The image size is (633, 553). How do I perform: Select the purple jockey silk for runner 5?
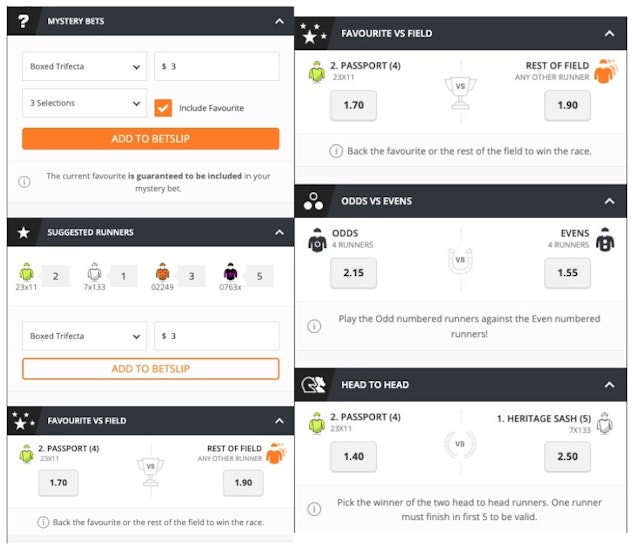[231, 272]
